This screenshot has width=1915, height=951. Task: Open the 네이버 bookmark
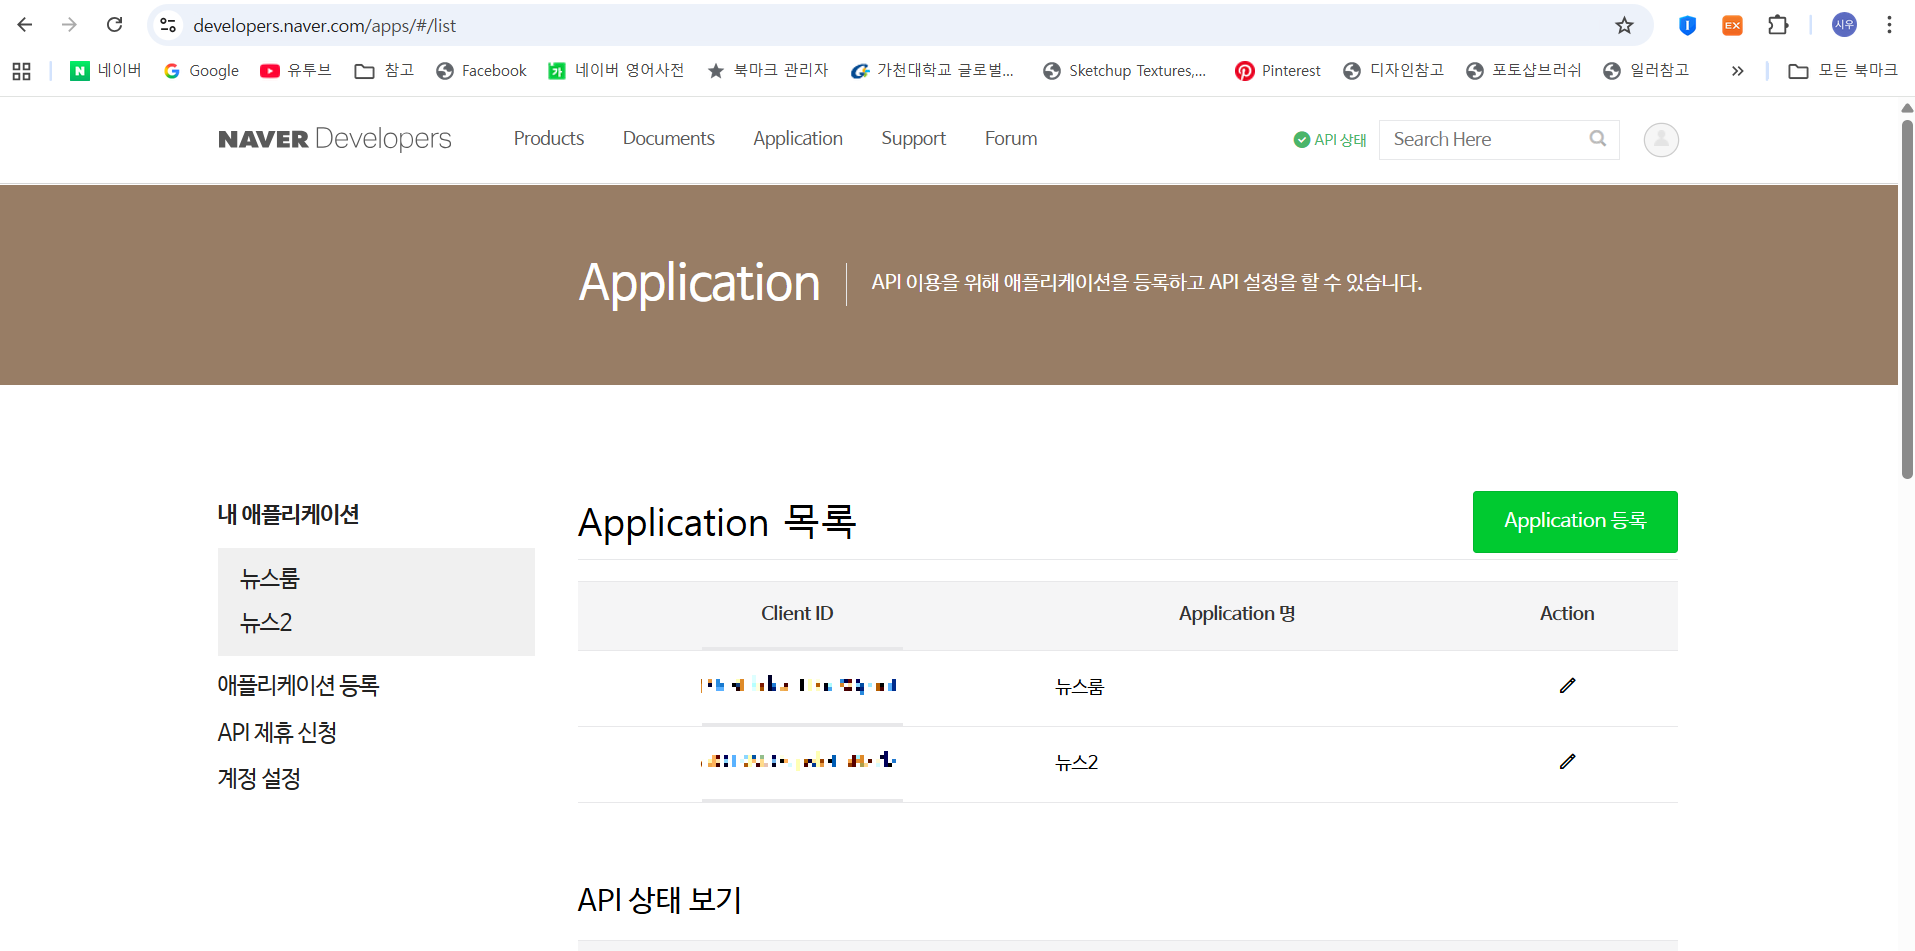(x=105, y=71)
